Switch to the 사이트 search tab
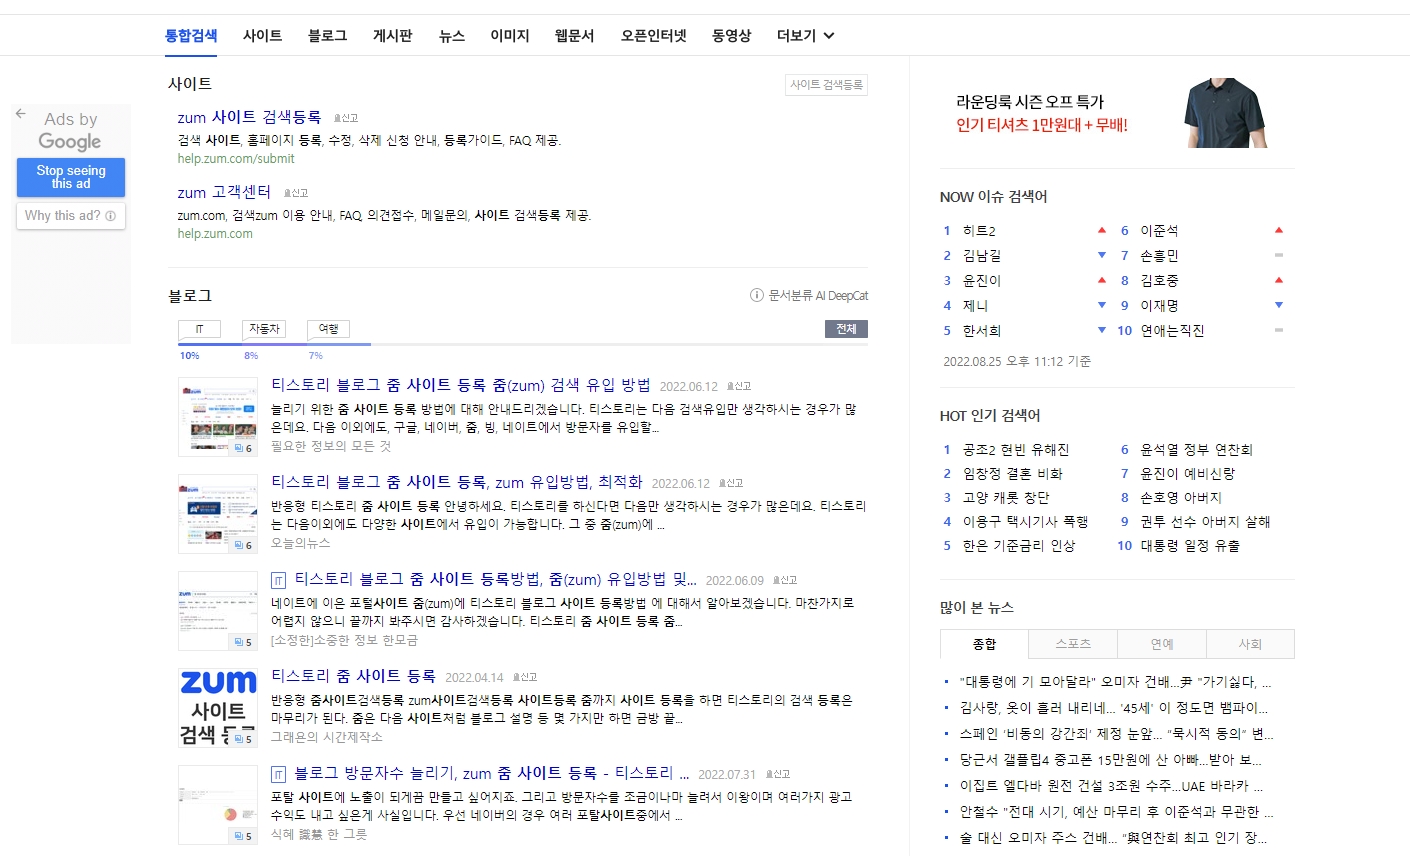This screenshot has width=1410, height=856. [x=263, y=36]
